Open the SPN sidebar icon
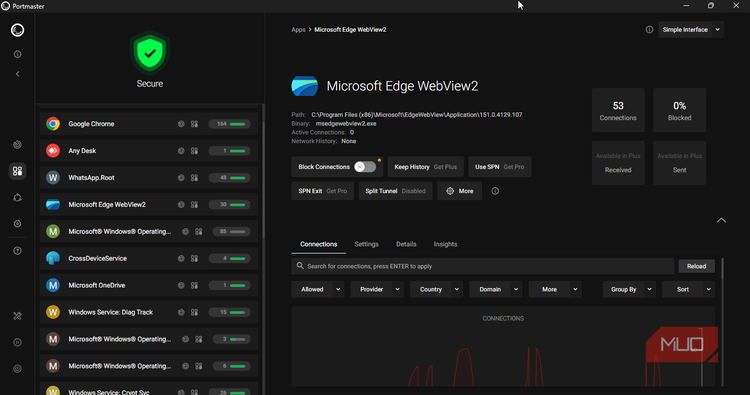 tap(18, 198)
